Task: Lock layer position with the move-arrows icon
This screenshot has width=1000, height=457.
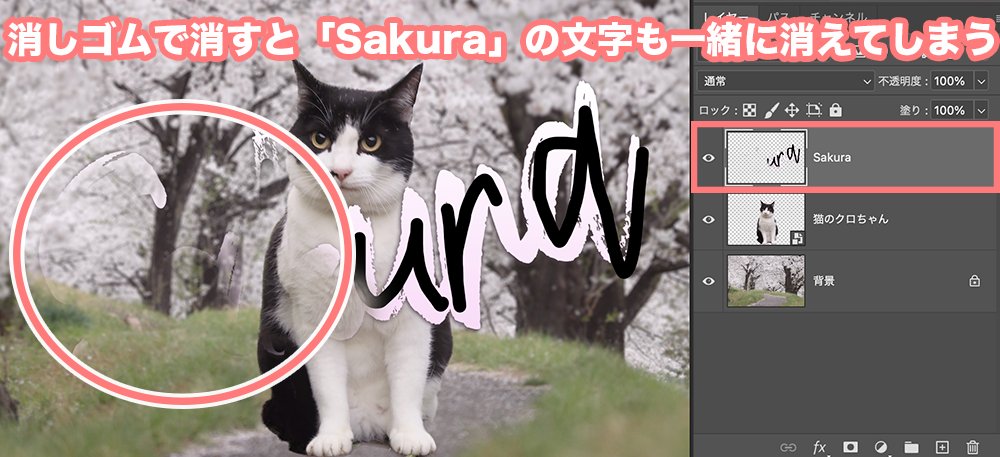Action: 791,110
